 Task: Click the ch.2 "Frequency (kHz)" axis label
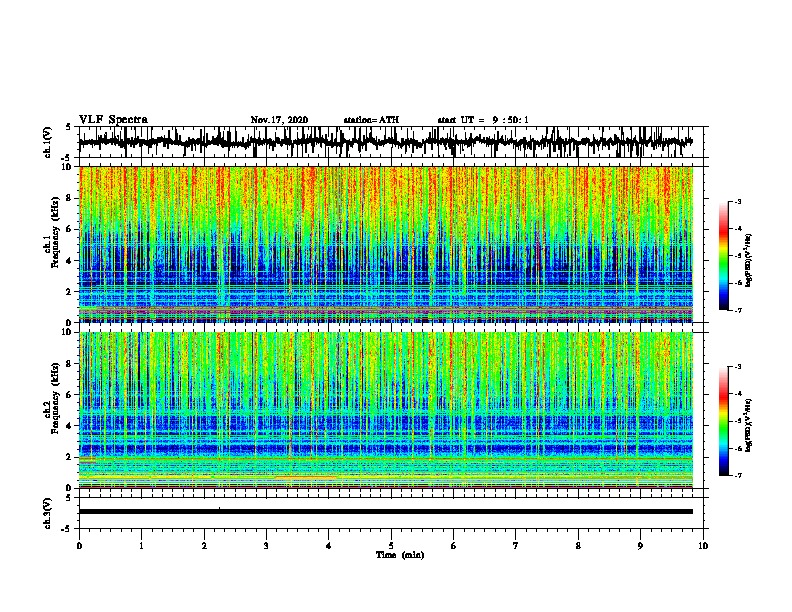(x=55, y=397)
